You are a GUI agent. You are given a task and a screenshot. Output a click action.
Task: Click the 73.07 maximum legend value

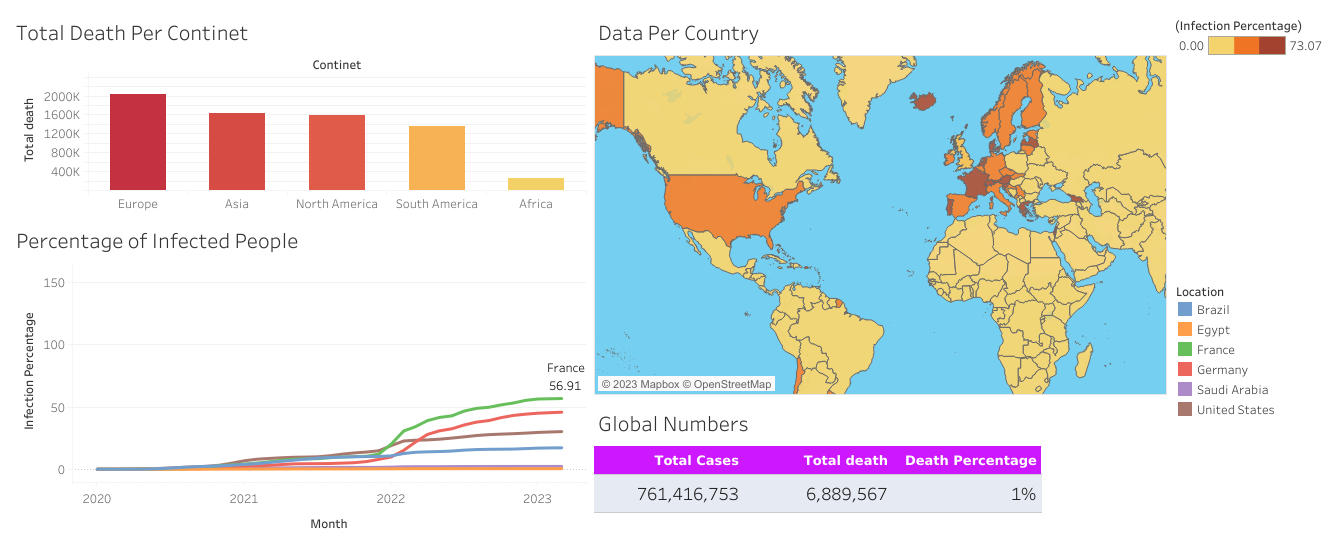[1306, 46]
